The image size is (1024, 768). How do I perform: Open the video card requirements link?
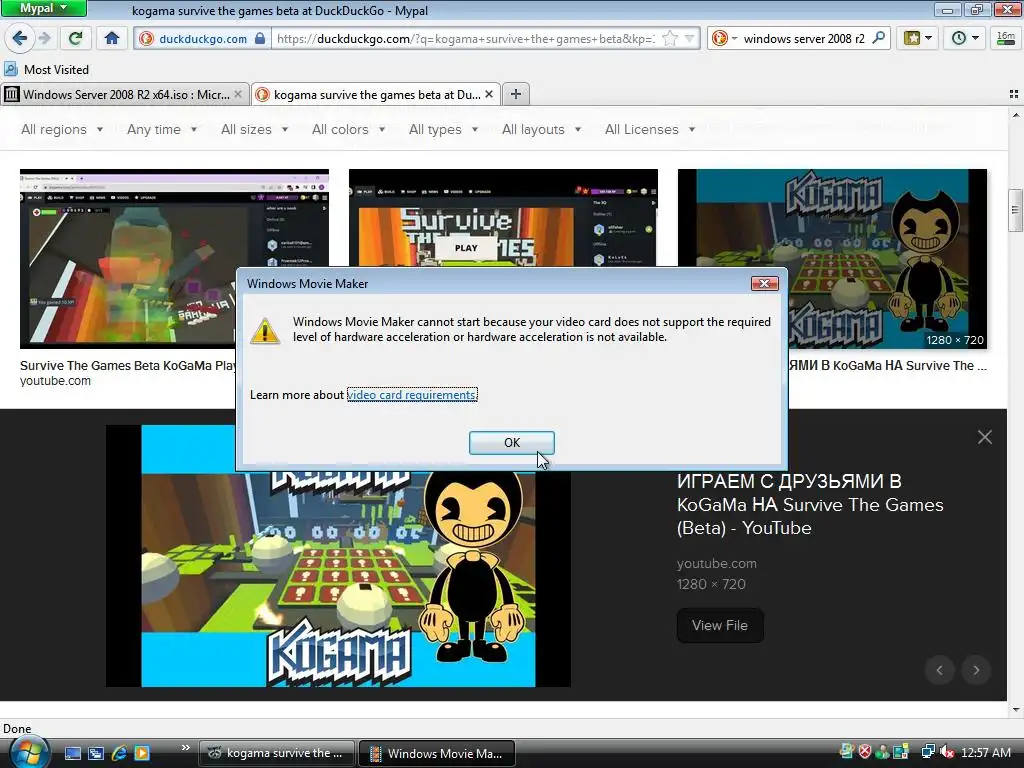(x=412, y=394)
